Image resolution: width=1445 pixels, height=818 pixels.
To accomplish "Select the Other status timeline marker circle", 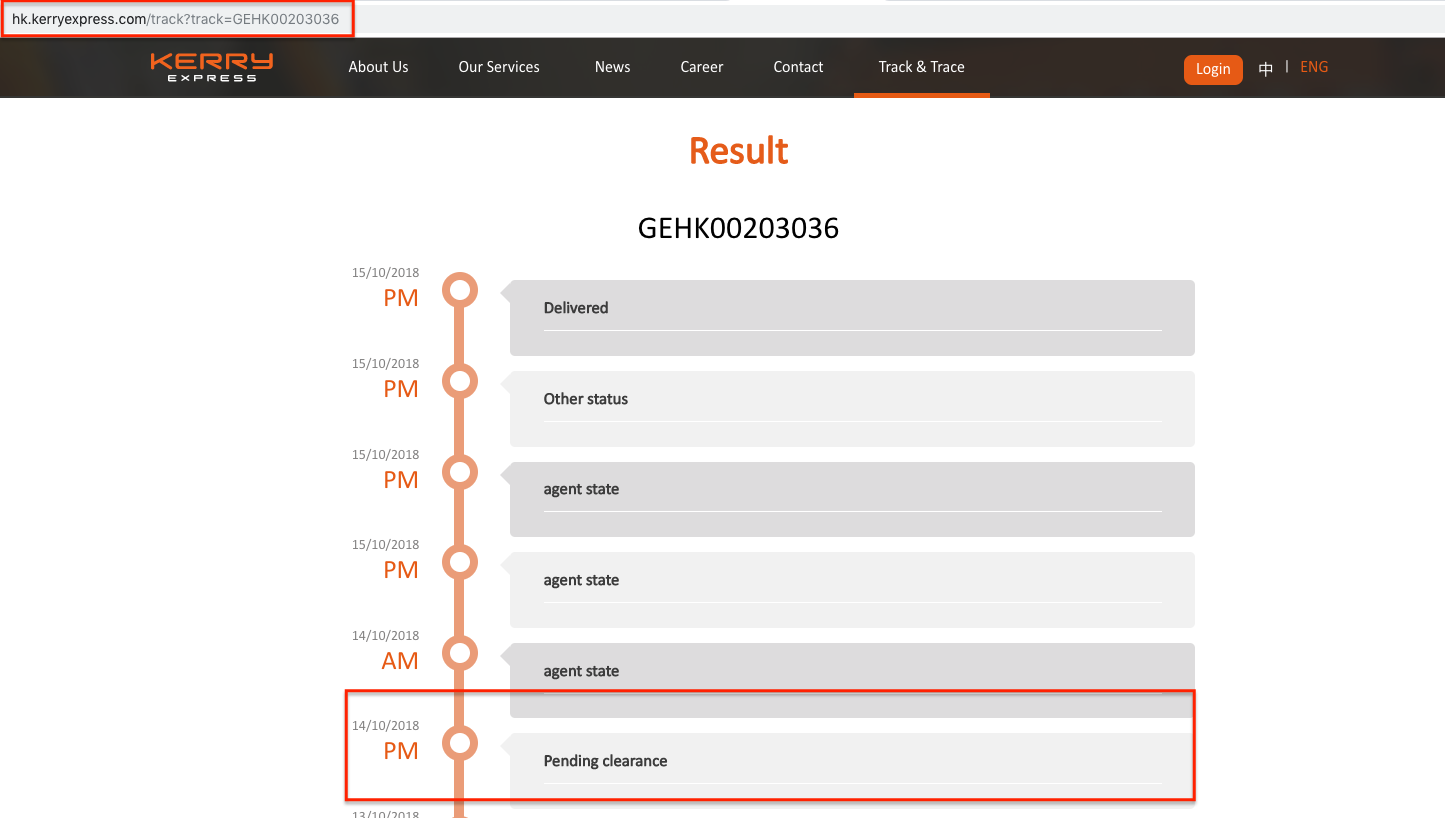I will (x=460, y=381).
